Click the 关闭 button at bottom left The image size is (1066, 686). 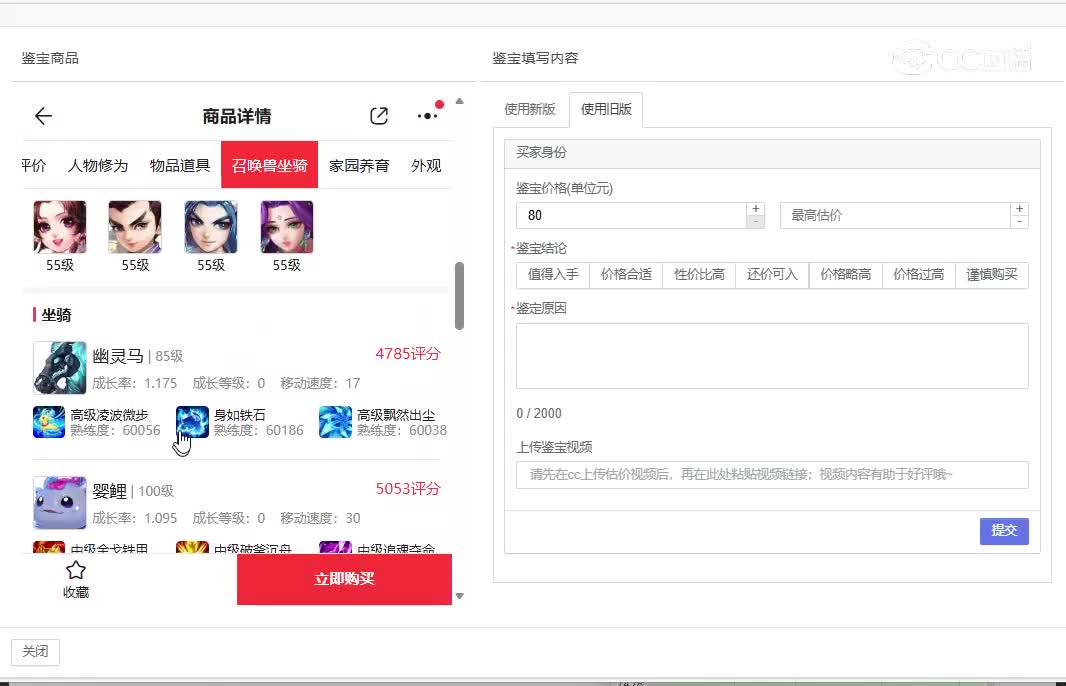click(35, 651)
